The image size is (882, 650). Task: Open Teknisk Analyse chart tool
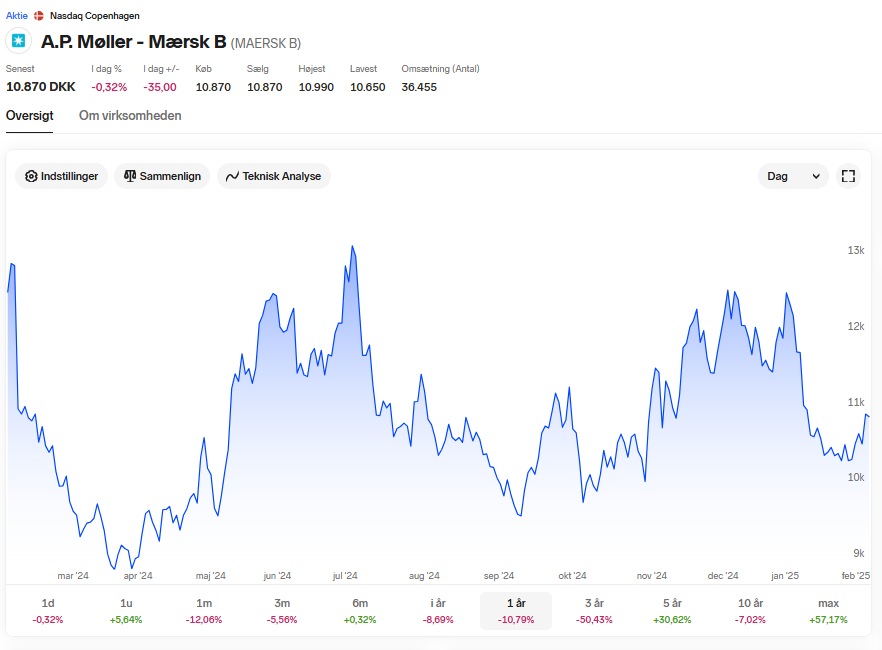(x=273, y=176)
